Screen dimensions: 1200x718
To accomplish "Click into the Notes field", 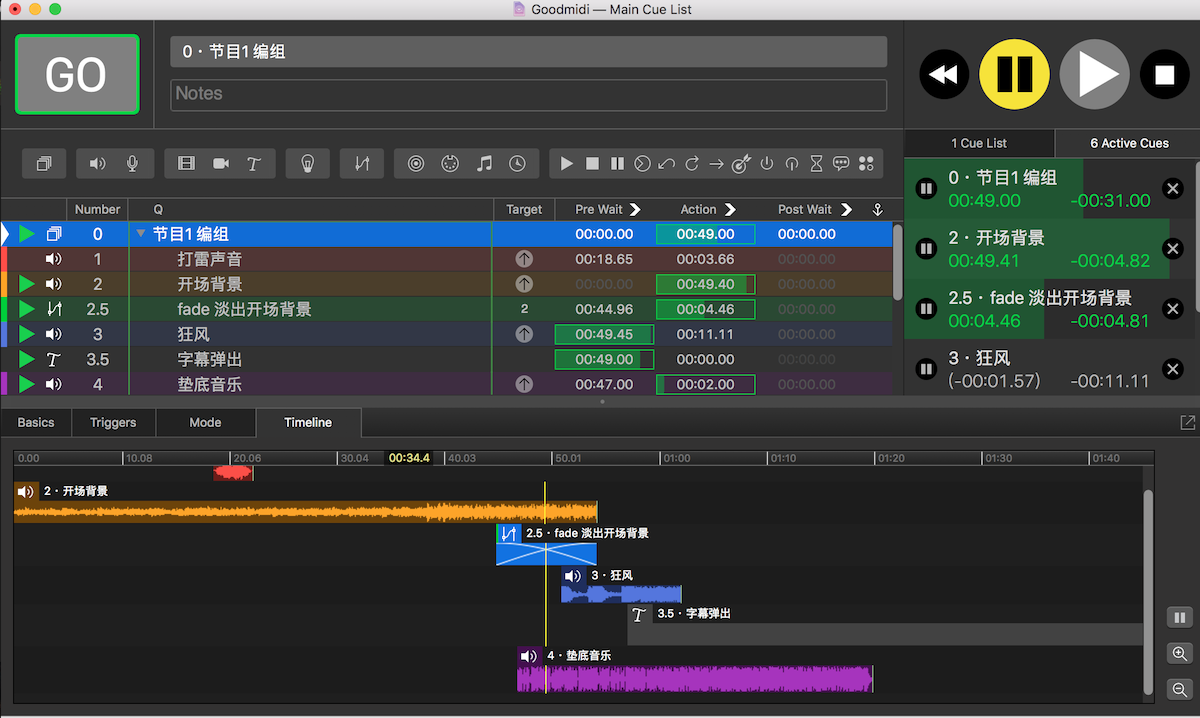I will tap(528, 94).
